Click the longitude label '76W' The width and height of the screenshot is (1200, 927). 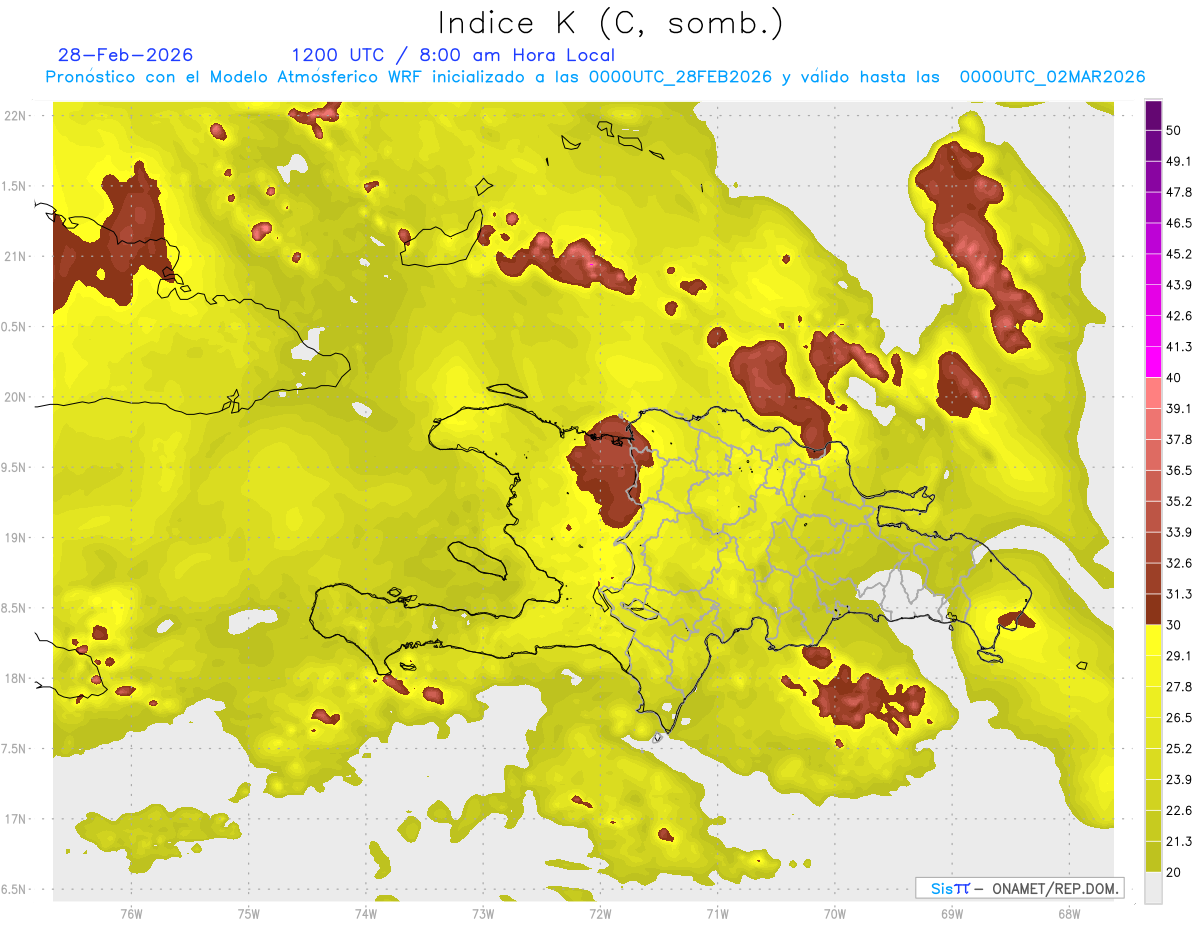pyautogui.click(x=131, y=913)
